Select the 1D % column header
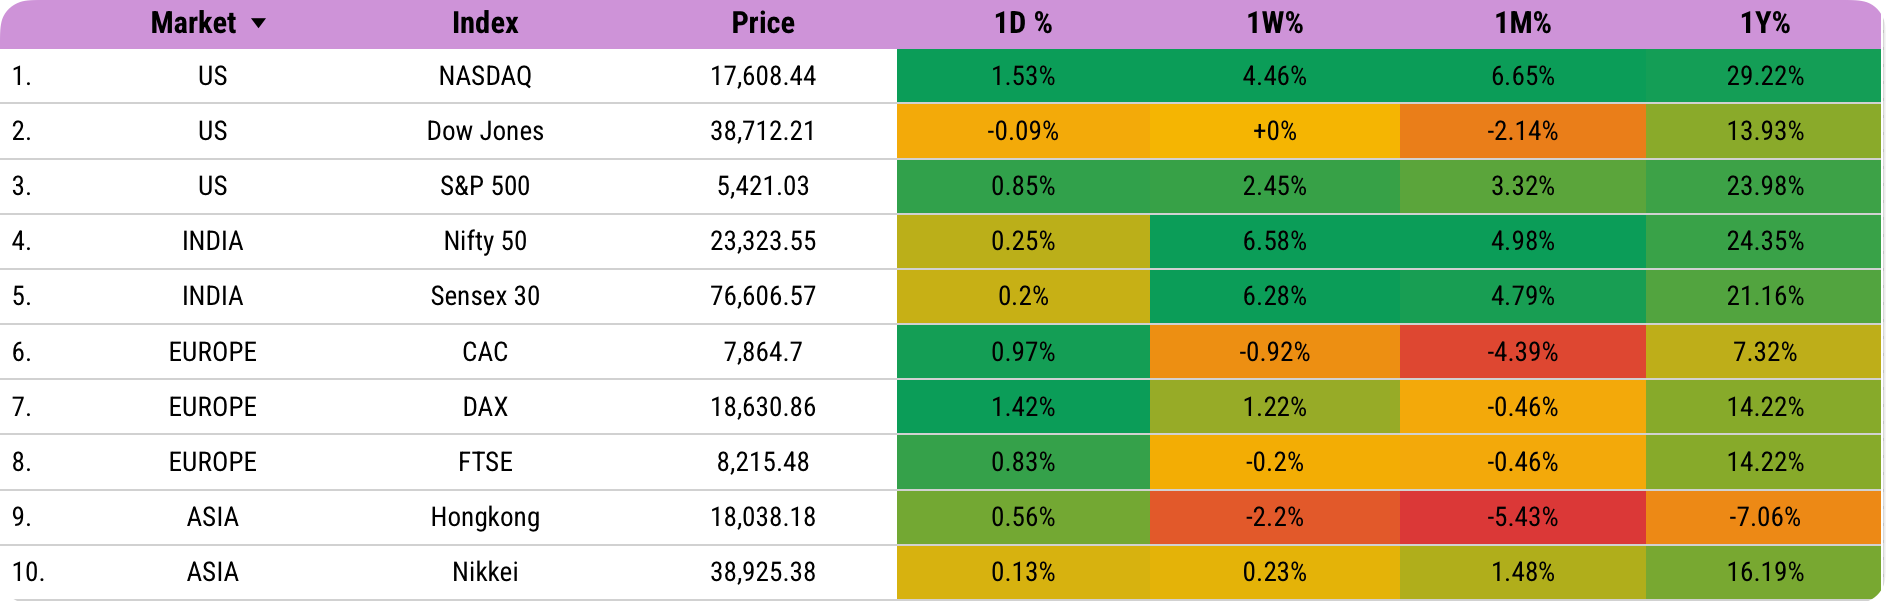Viewport: 1886px width, 604px height. click(1023, 23)
